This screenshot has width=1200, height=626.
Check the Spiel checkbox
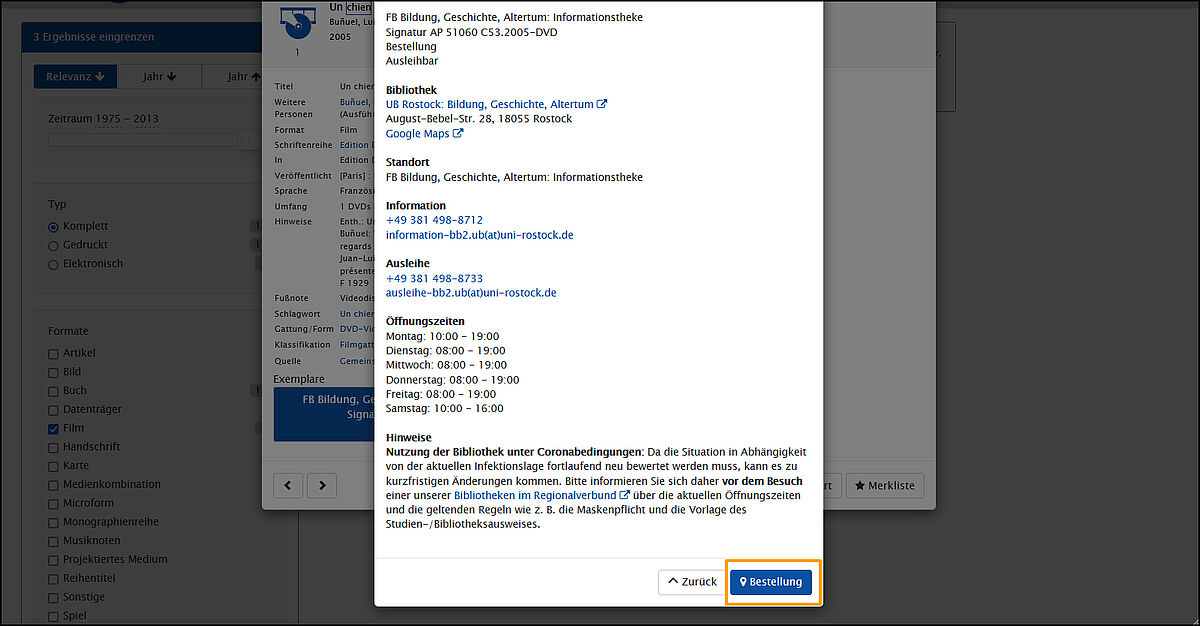(54, 616)
